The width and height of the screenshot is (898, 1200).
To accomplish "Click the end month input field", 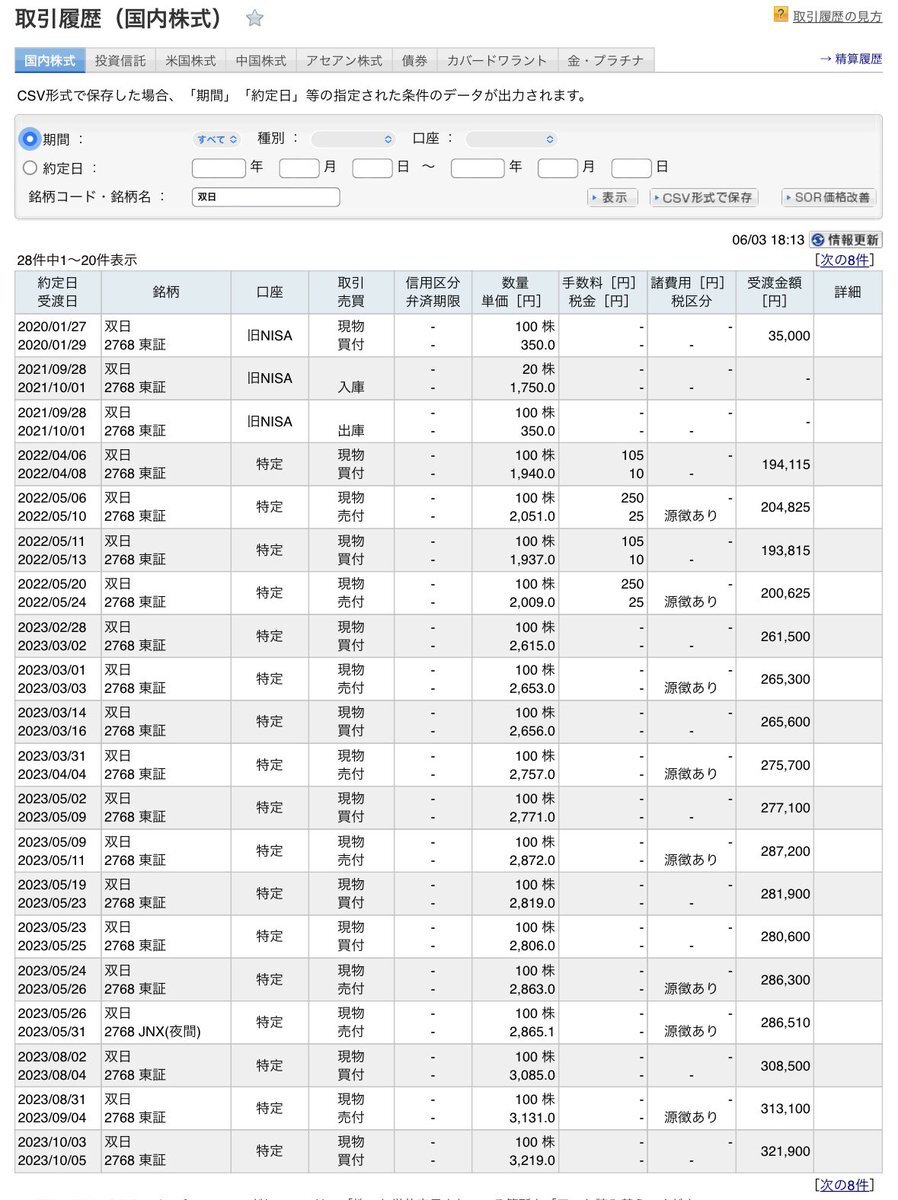I will coord(558,168).
